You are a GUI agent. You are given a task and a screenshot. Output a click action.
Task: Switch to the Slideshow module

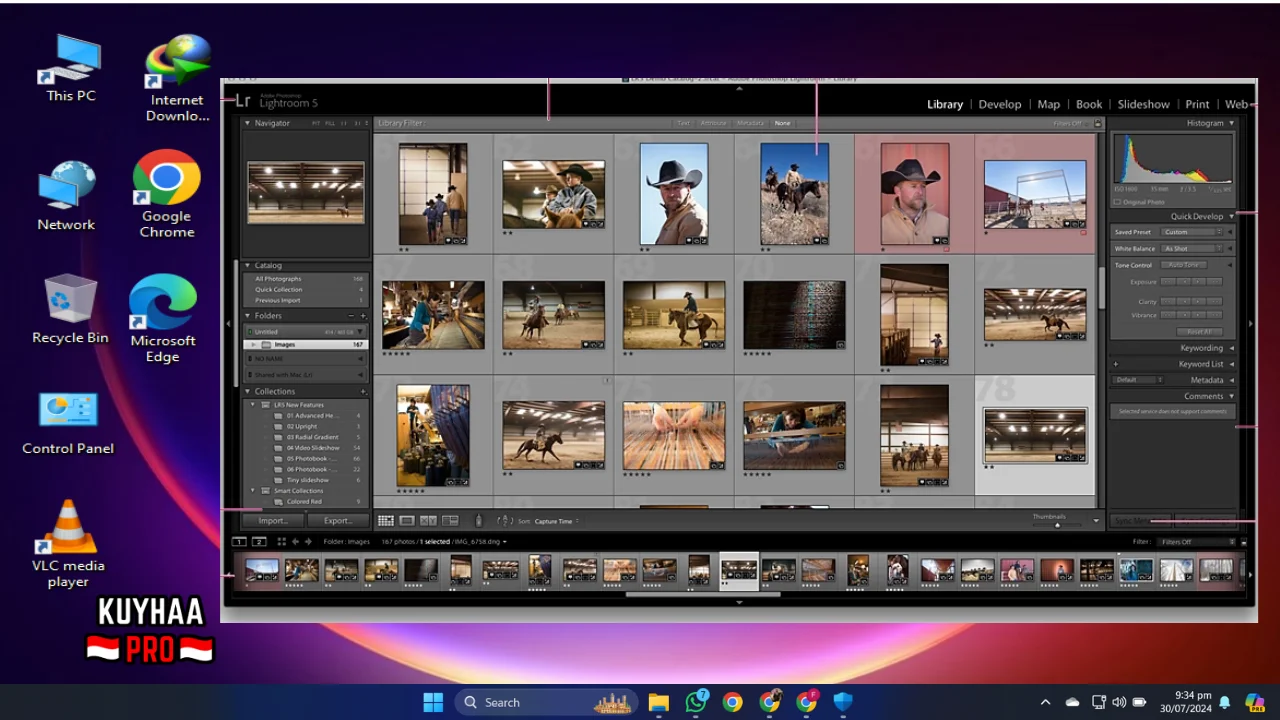click(x=1144, y=104)
